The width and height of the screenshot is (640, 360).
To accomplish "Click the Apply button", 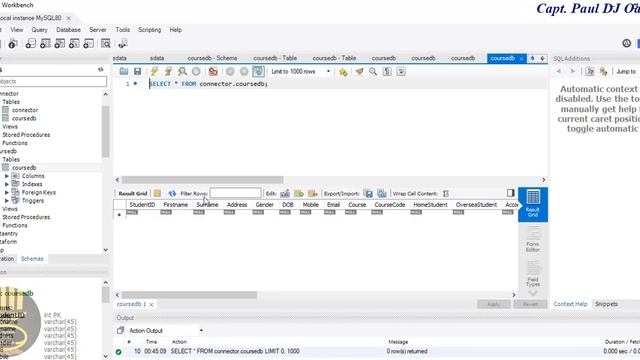I will [494, 304].
